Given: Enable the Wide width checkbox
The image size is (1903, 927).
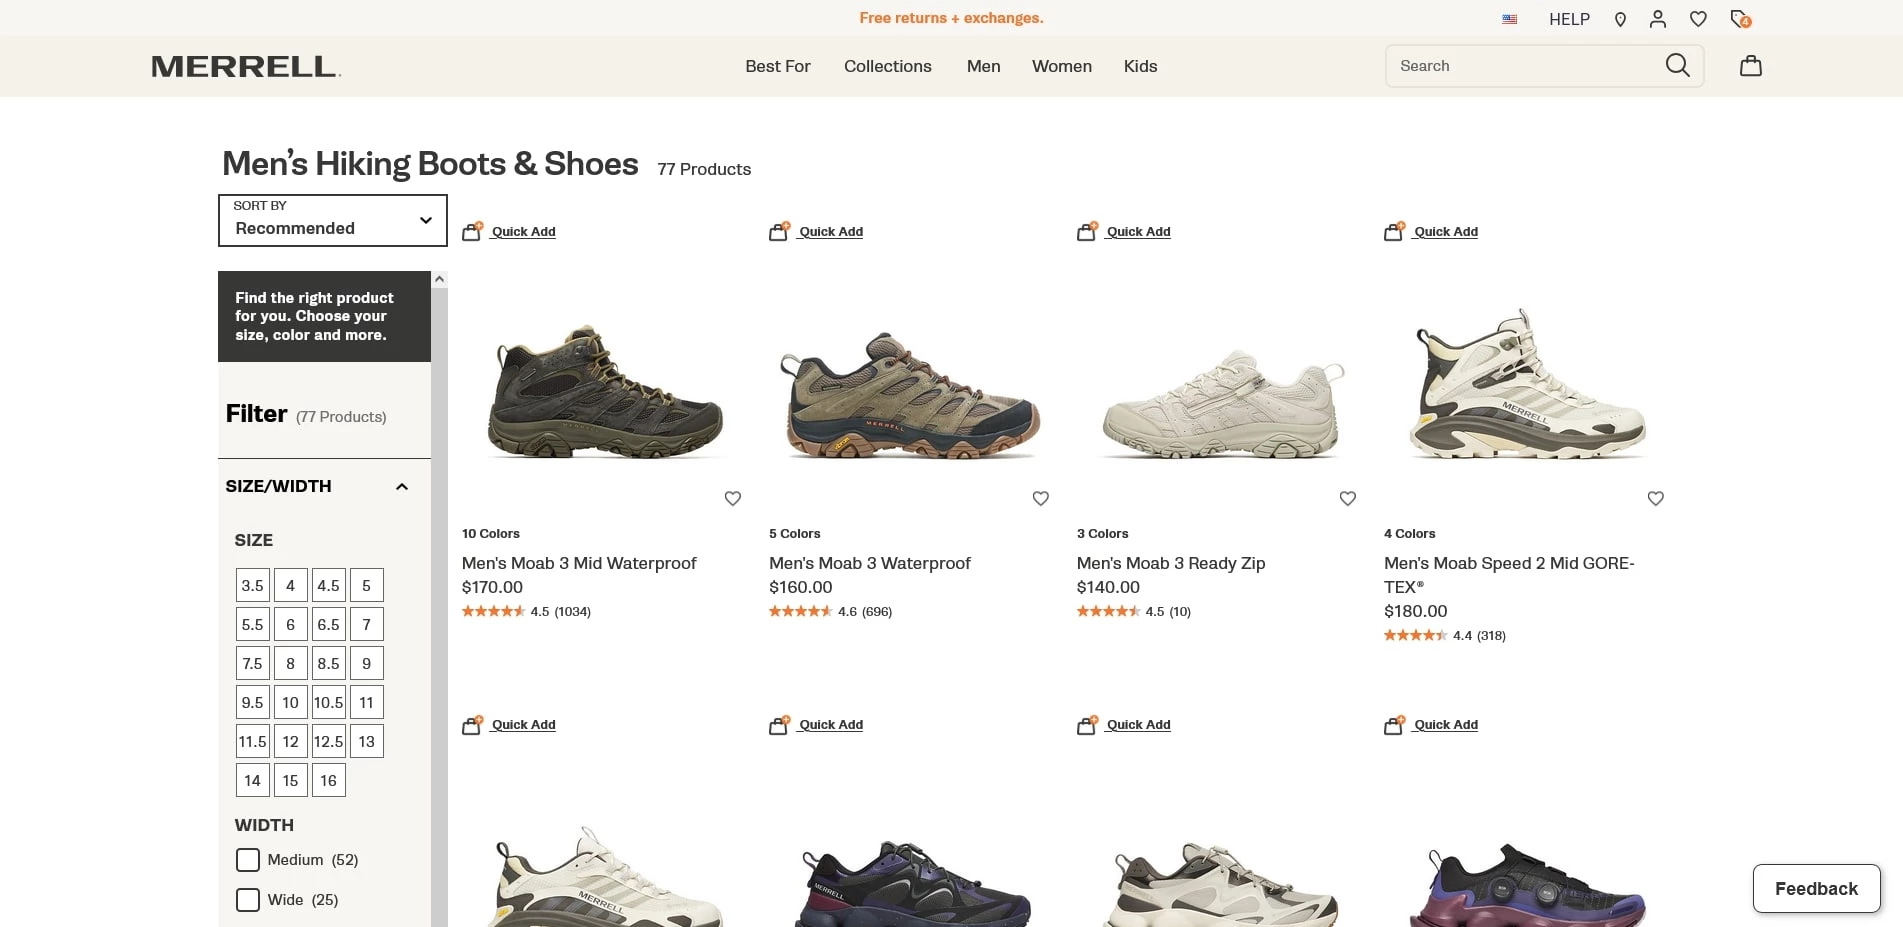Looking at the screenshot, I should click(x=247, y=899).
